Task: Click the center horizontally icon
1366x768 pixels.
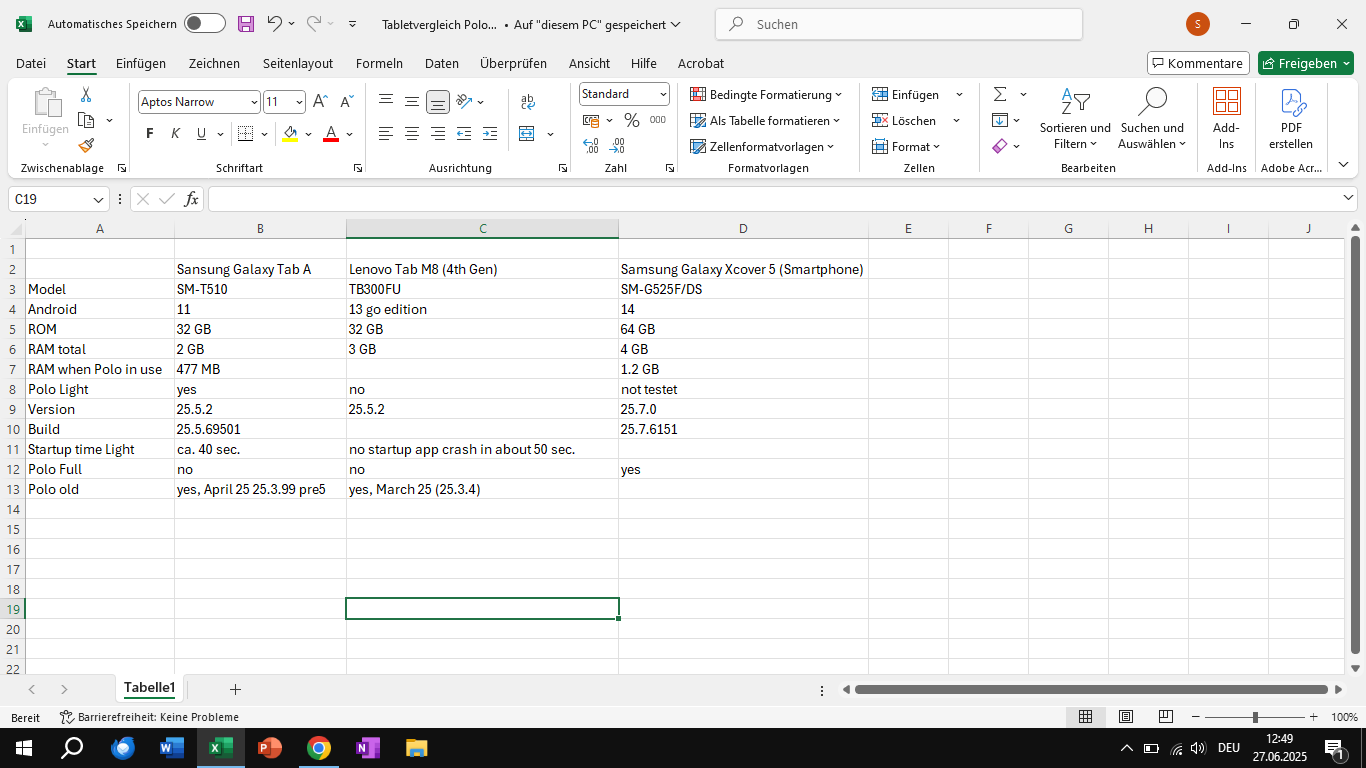Action: [x=412, y=133]
